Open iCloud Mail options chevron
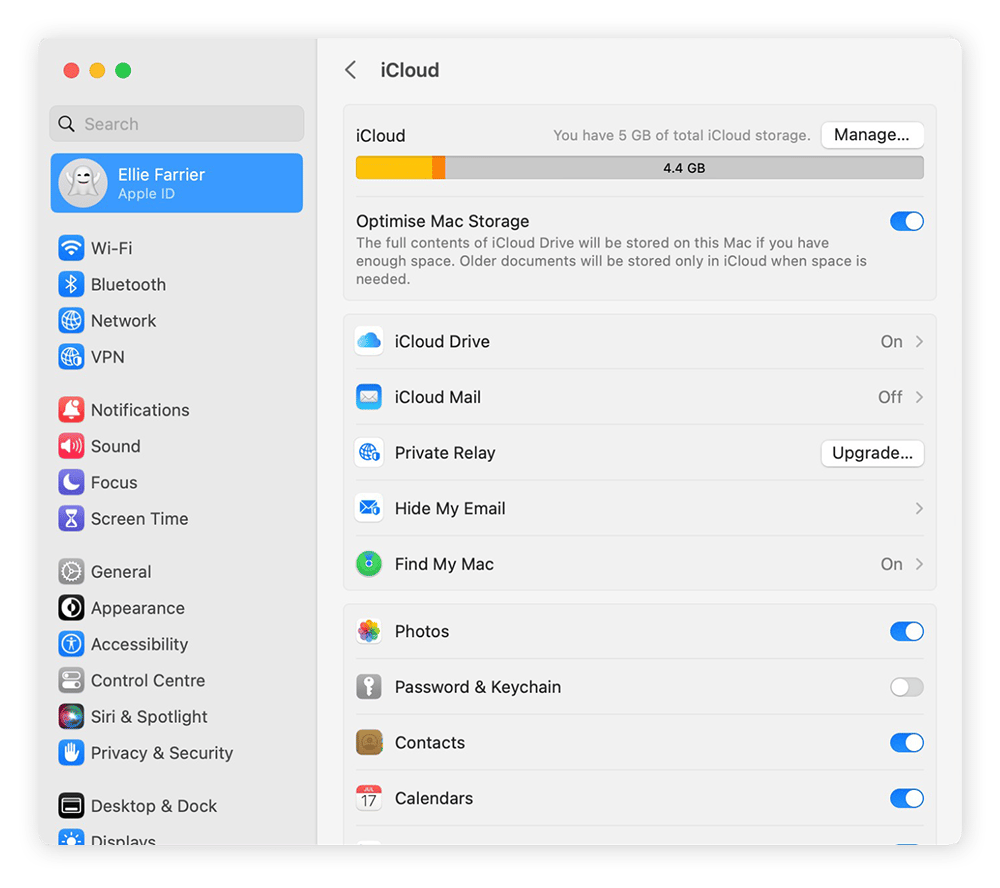 coord(919,397)
